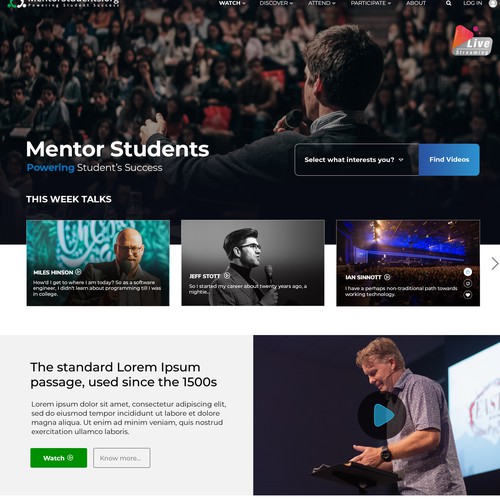This screenshot has width=500, height=500.
Task: Click the search magnifier icon in header
Action: [x=449, y=3]
